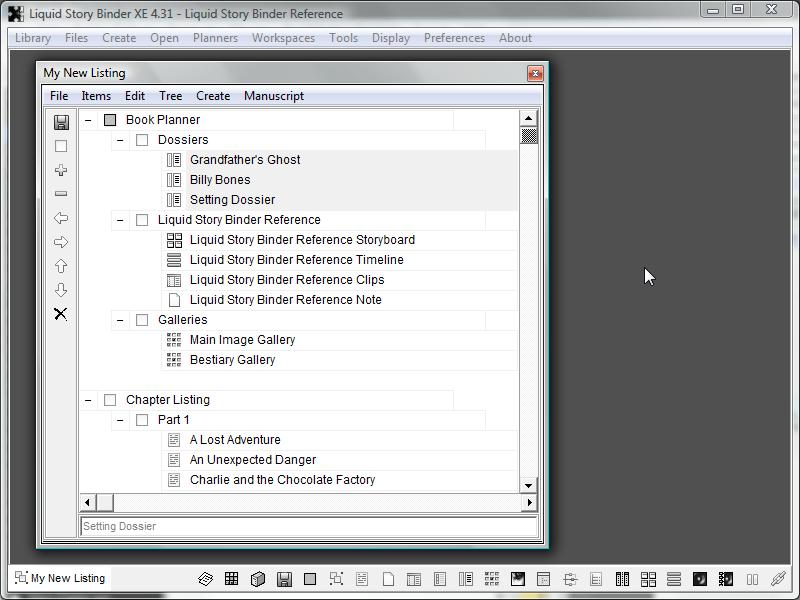
Task: Select the Billy Bones dossier
Action: coord(220,180)
